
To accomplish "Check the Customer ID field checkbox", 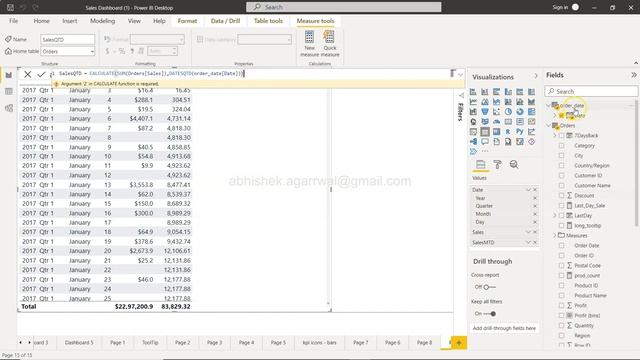I will click(562, 176).
